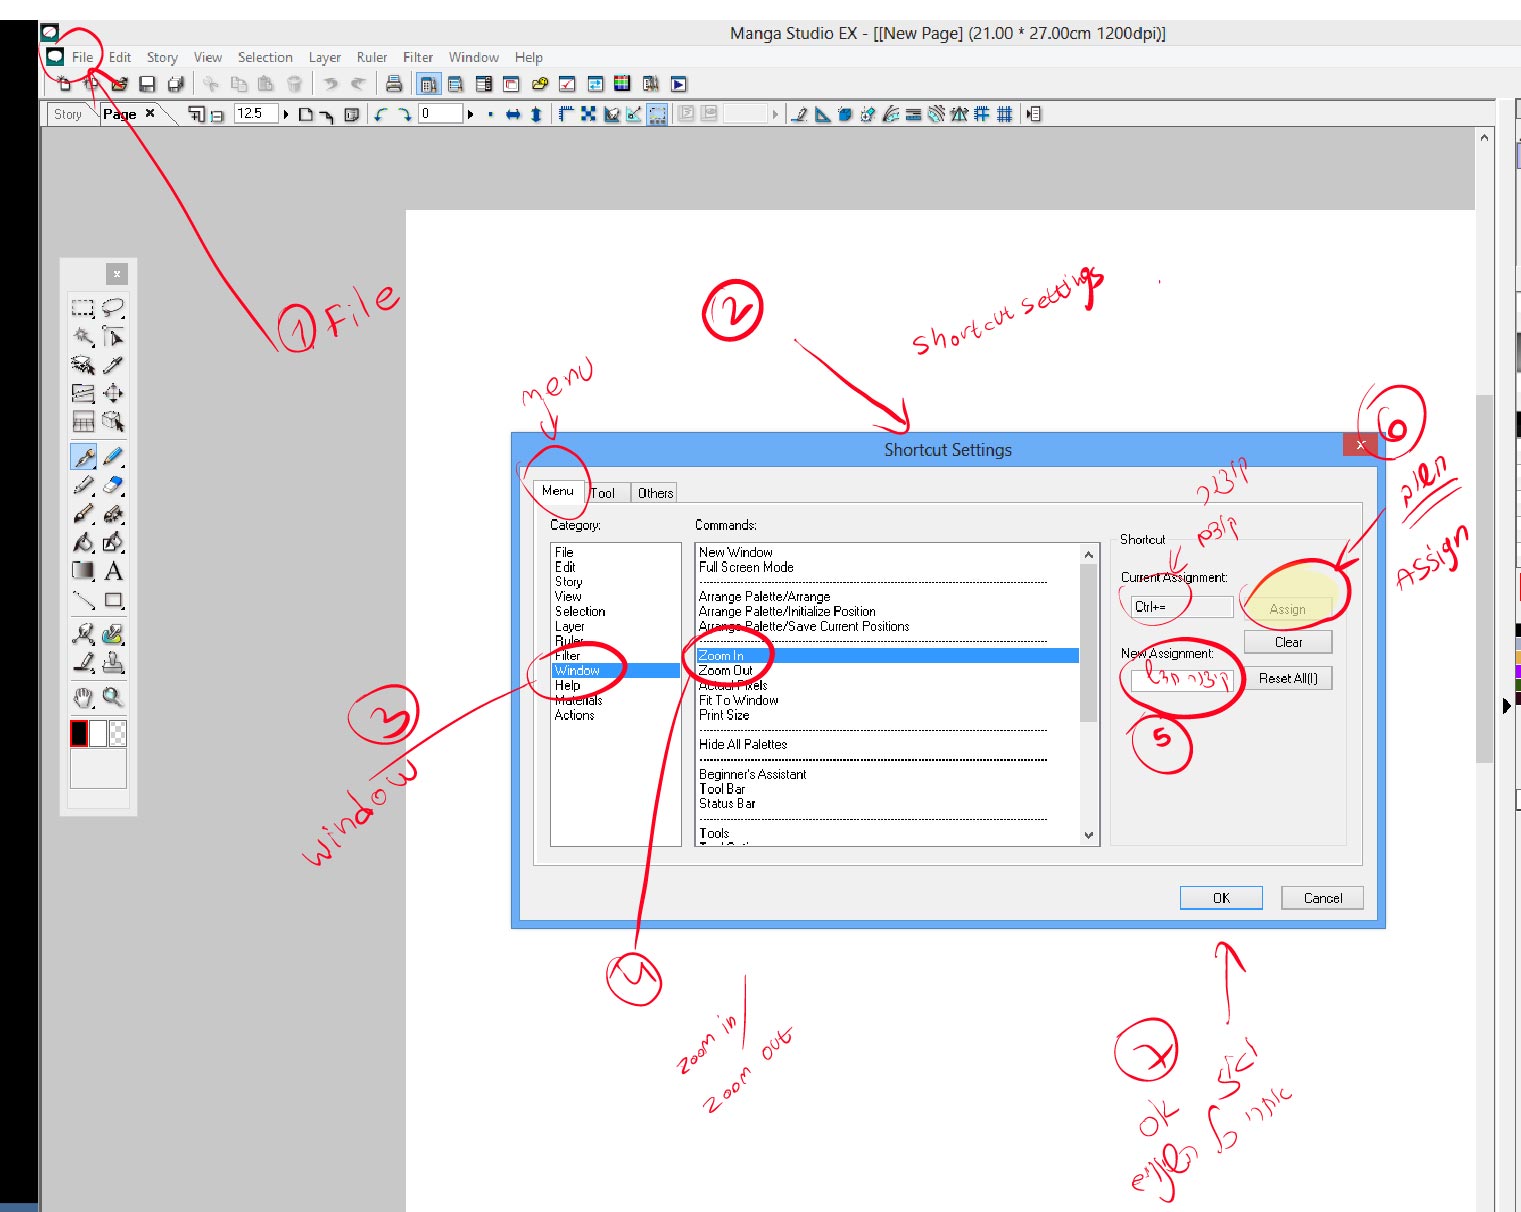Viewport: 1521px width, 1212px height.
Task: Select the Hand grab tool
Action: [83, 696]
